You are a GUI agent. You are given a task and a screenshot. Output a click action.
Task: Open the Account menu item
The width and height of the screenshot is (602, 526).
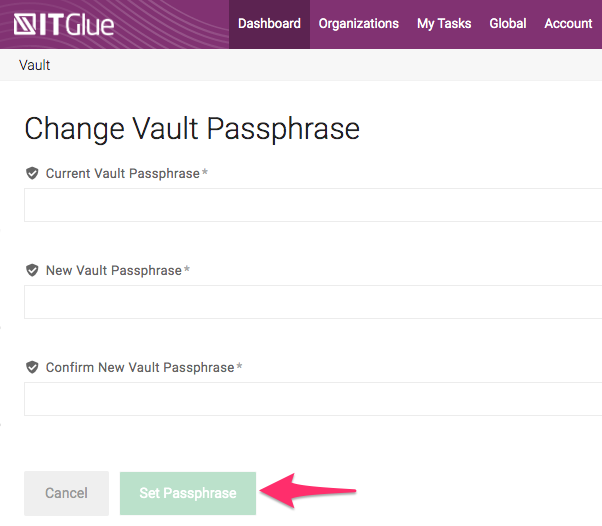pyautogui.click(x=568, y=24)
